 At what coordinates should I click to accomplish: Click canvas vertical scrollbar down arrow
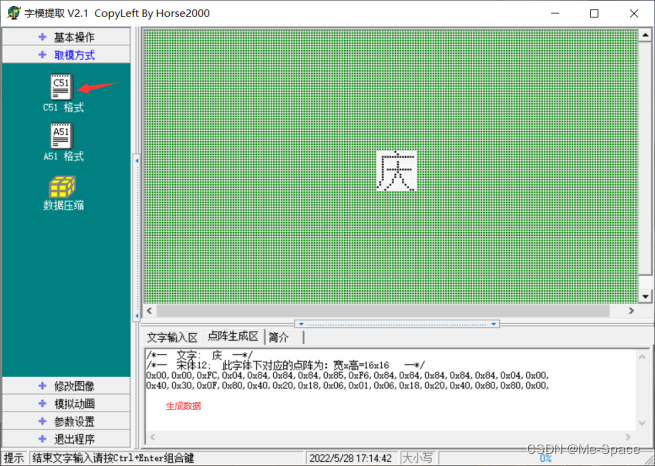pos(645,296)
